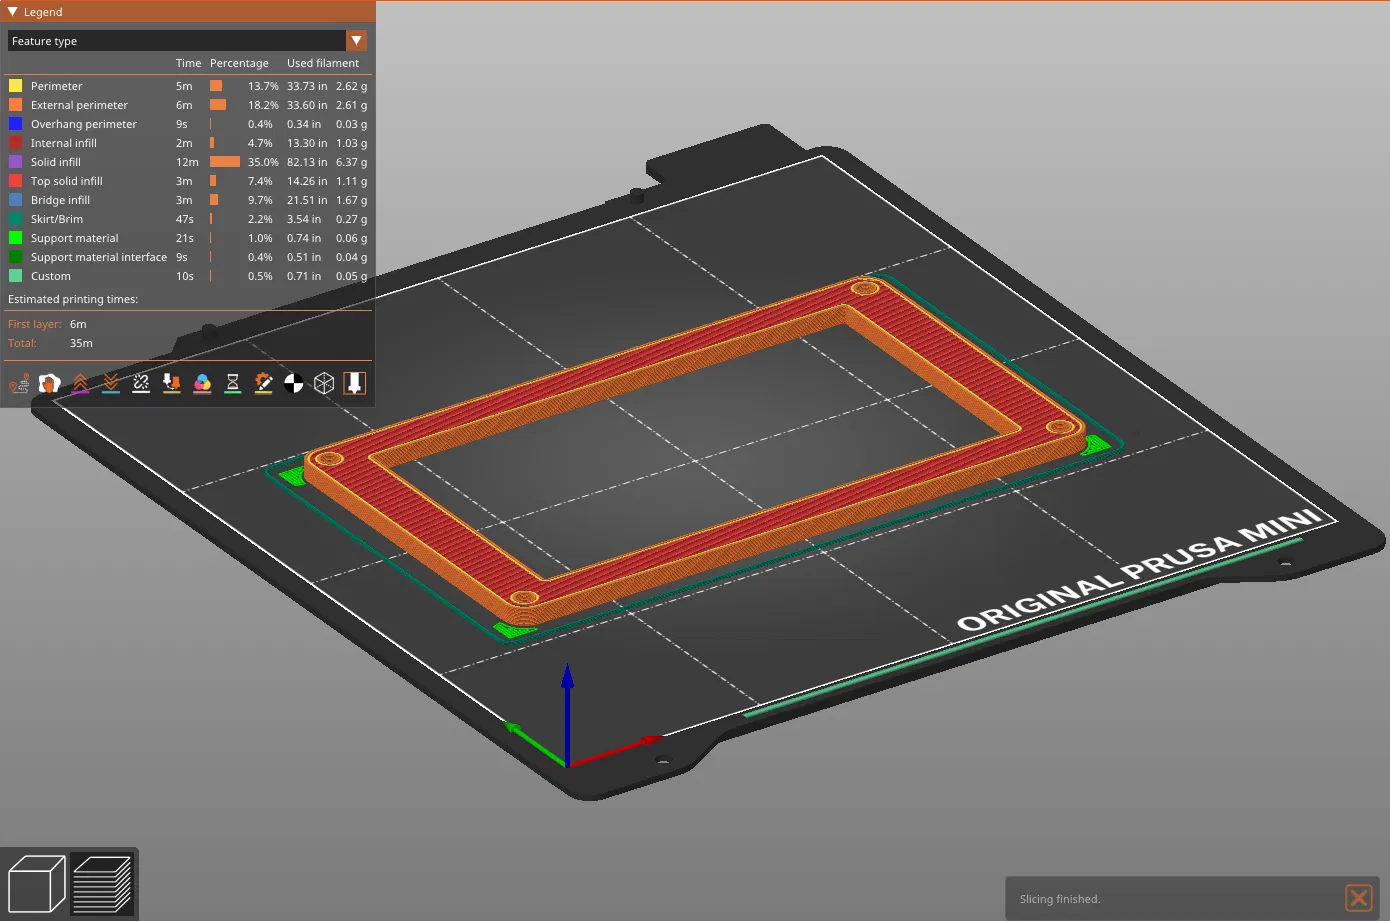The width and height of the screenshot is (1390, 922).
Task: Click the First layer time value 6m
Action: [x=78, y=324]
